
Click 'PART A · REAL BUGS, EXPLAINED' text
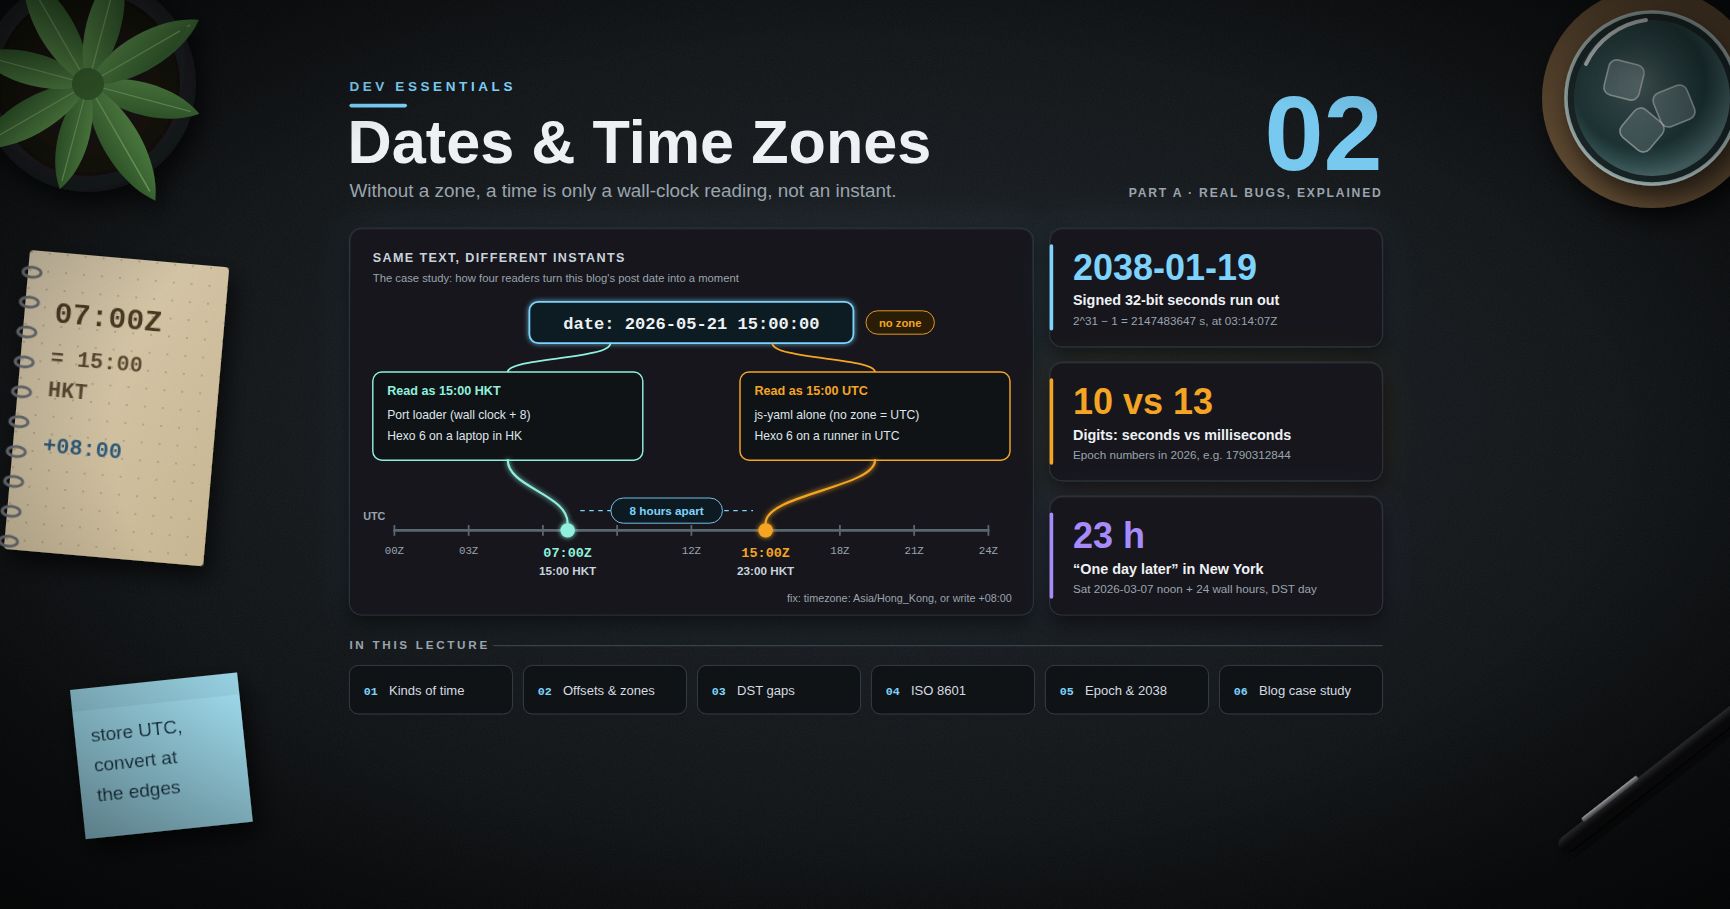tap(1255, 193)
